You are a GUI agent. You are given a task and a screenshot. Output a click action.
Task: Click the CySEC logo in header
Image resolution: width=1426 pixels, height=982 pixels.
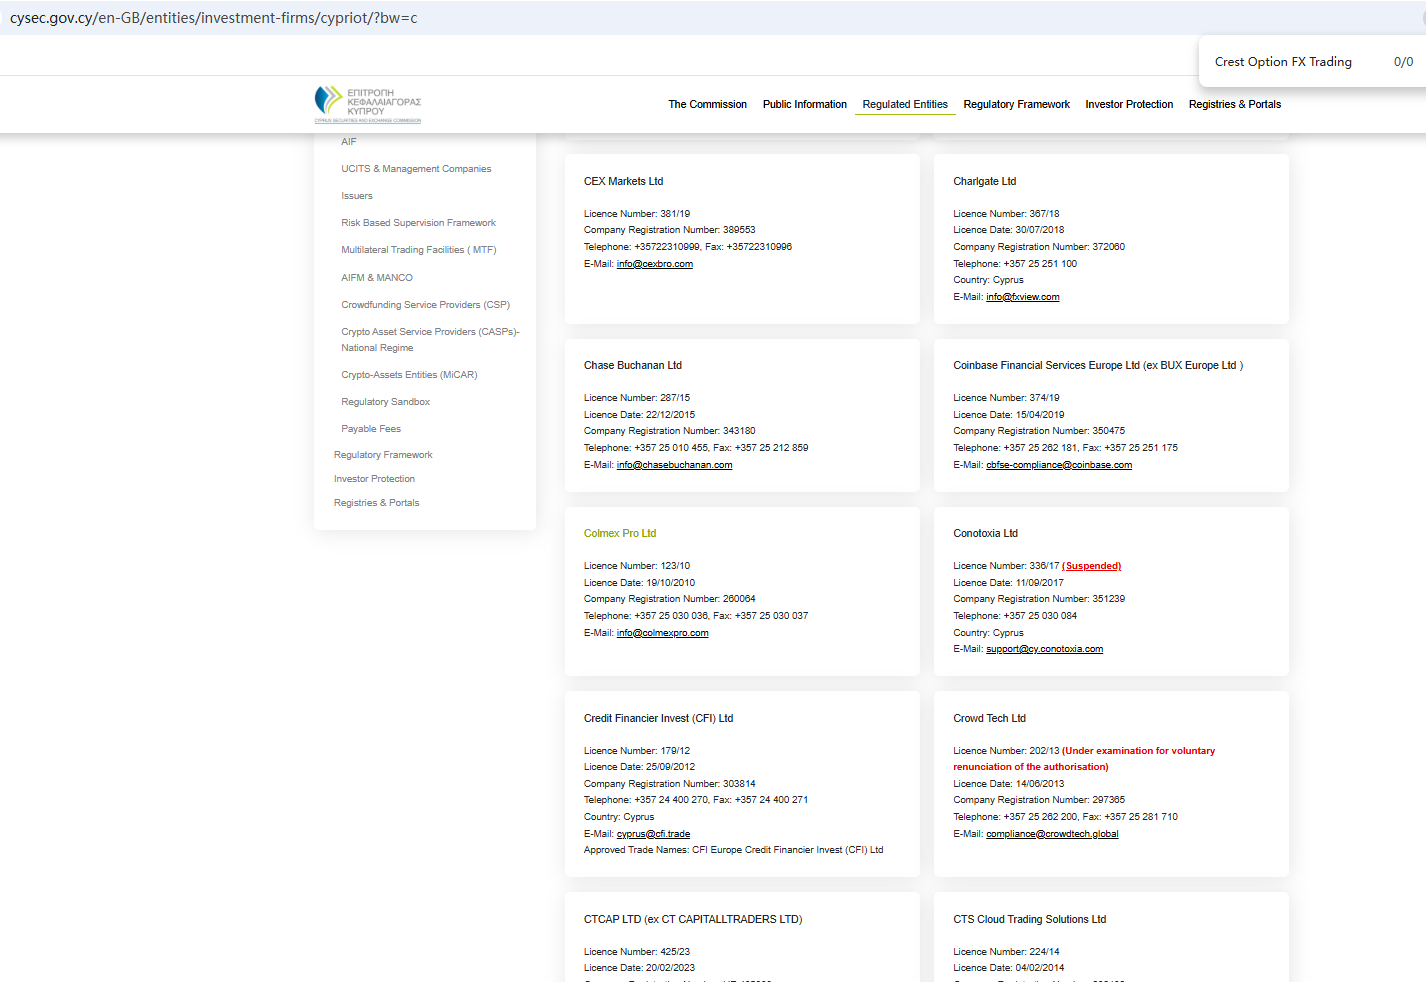click(x=367, y=104)
